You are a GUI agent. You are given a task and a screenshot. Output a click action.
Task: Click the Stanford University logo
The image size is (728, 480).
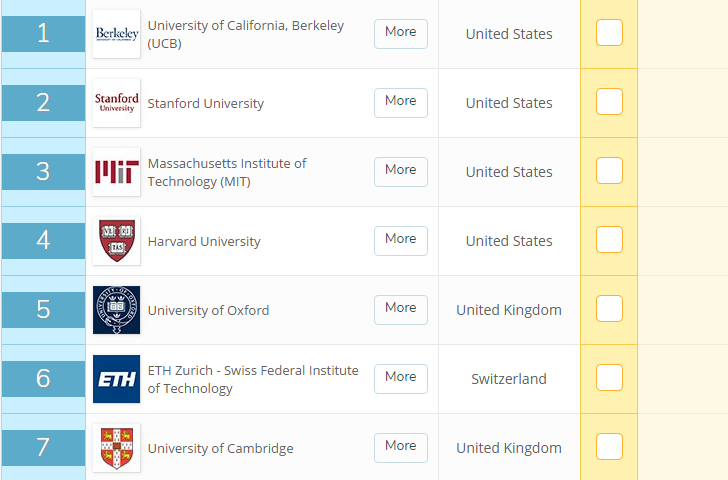pyautogui.click(x=116, y=103)
